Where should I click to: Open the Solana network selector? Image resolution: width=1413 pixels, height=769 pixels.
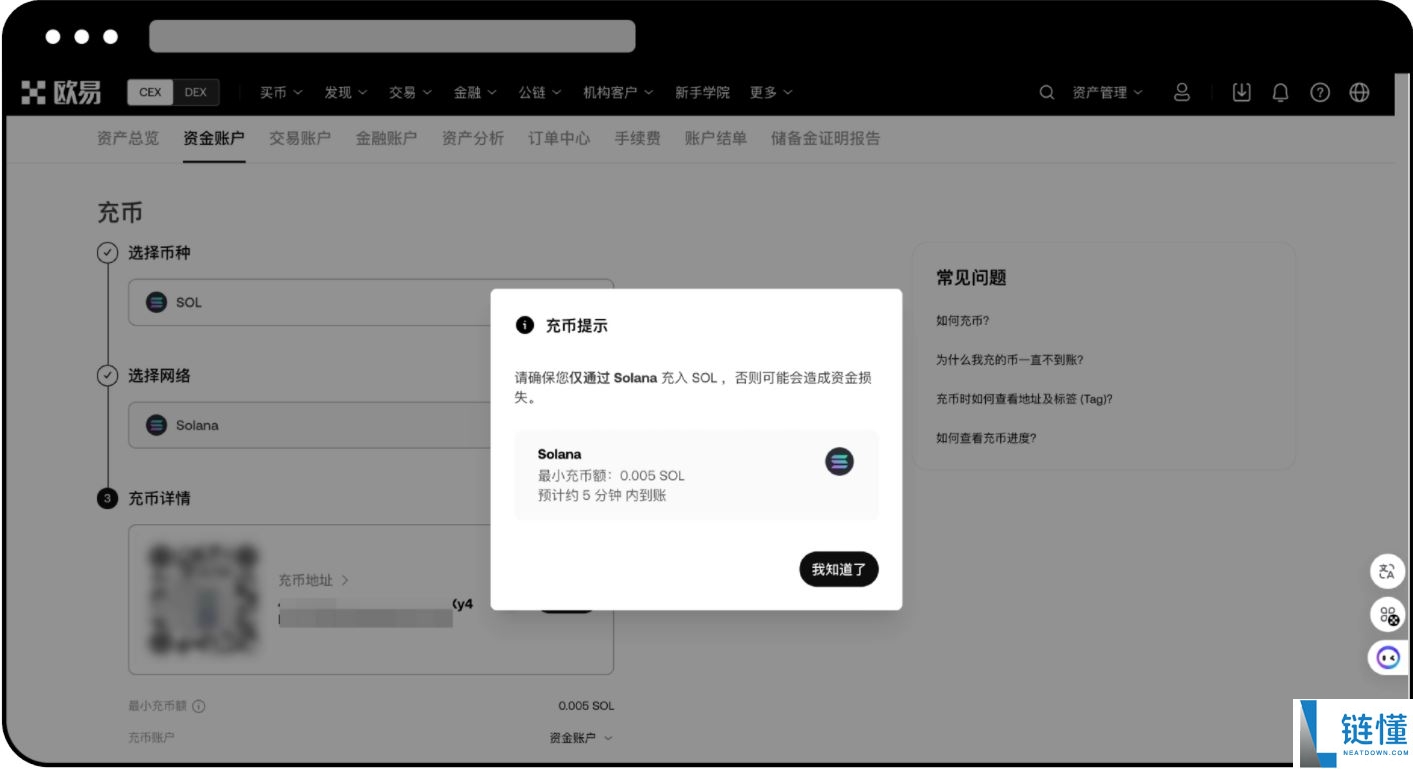click(371, 425)
